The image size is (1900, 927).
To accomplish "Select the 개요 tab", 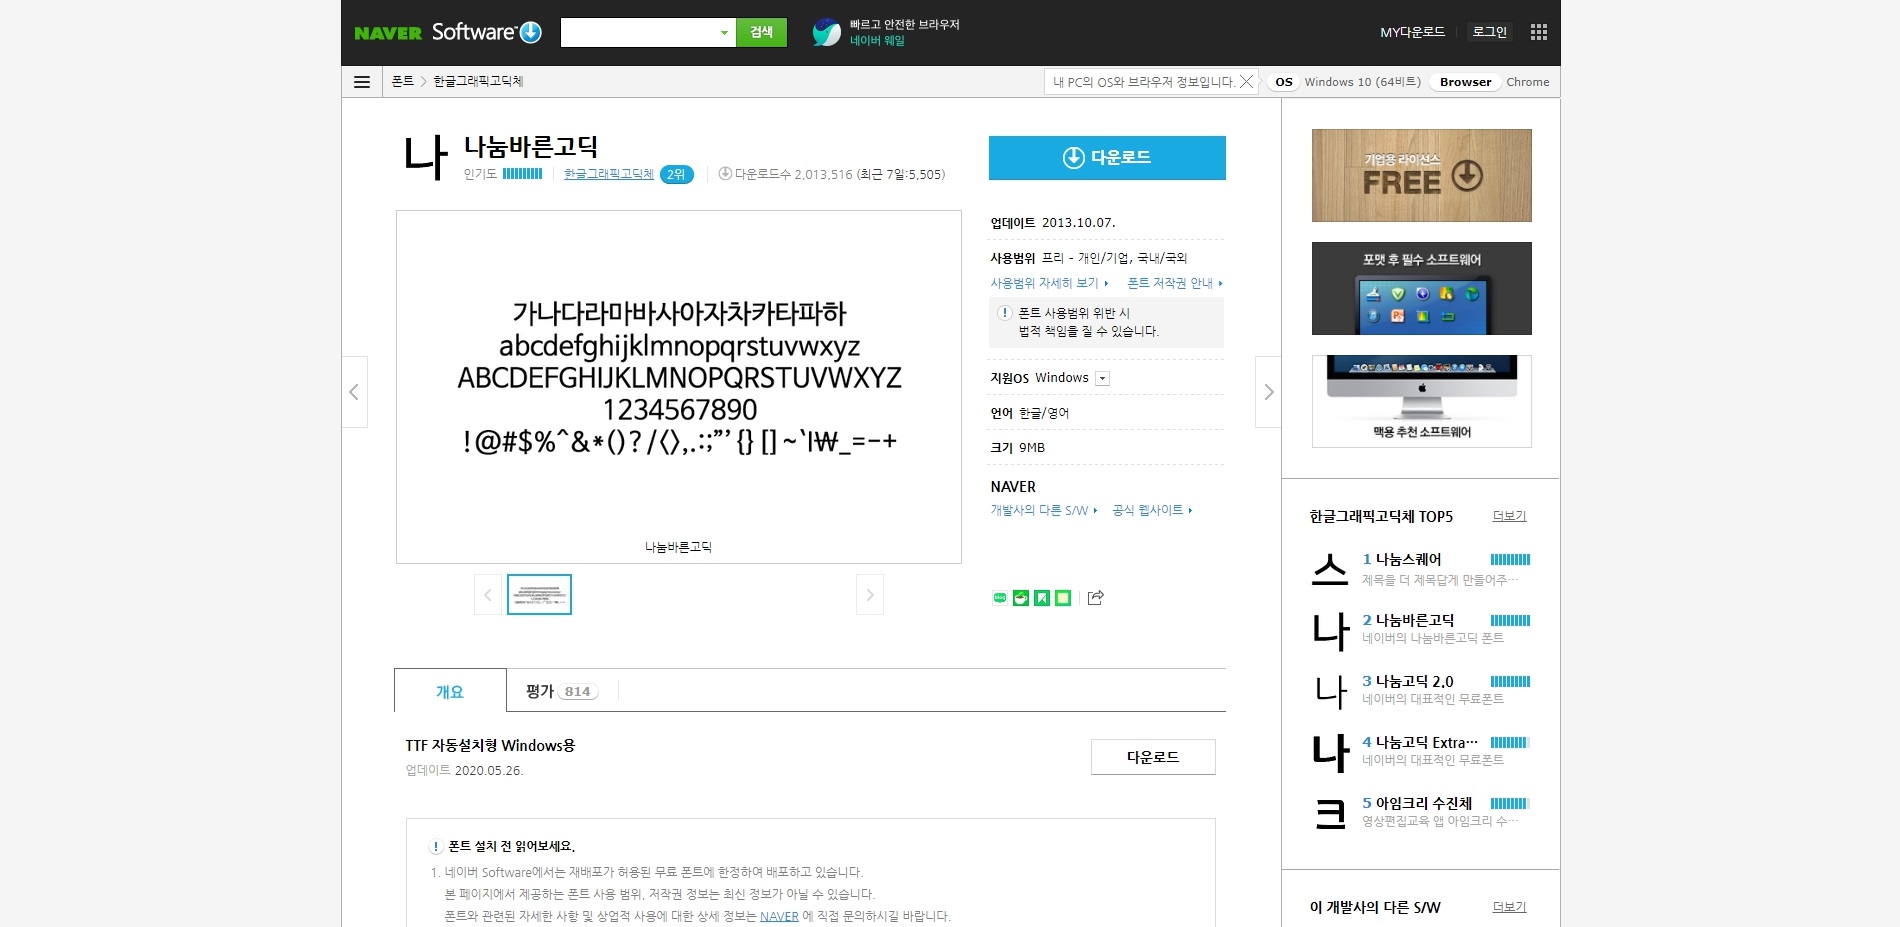I will 450,691.
